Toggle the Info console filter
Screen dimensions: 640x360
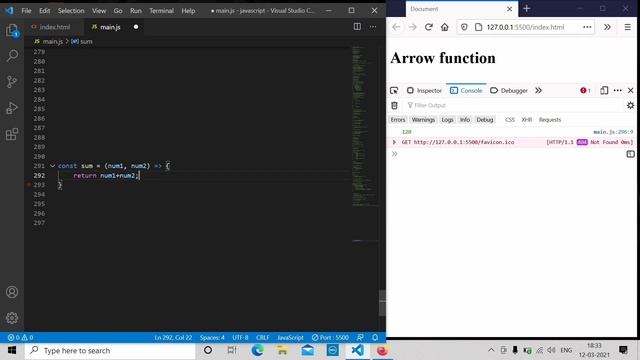(x=465, y=120)
